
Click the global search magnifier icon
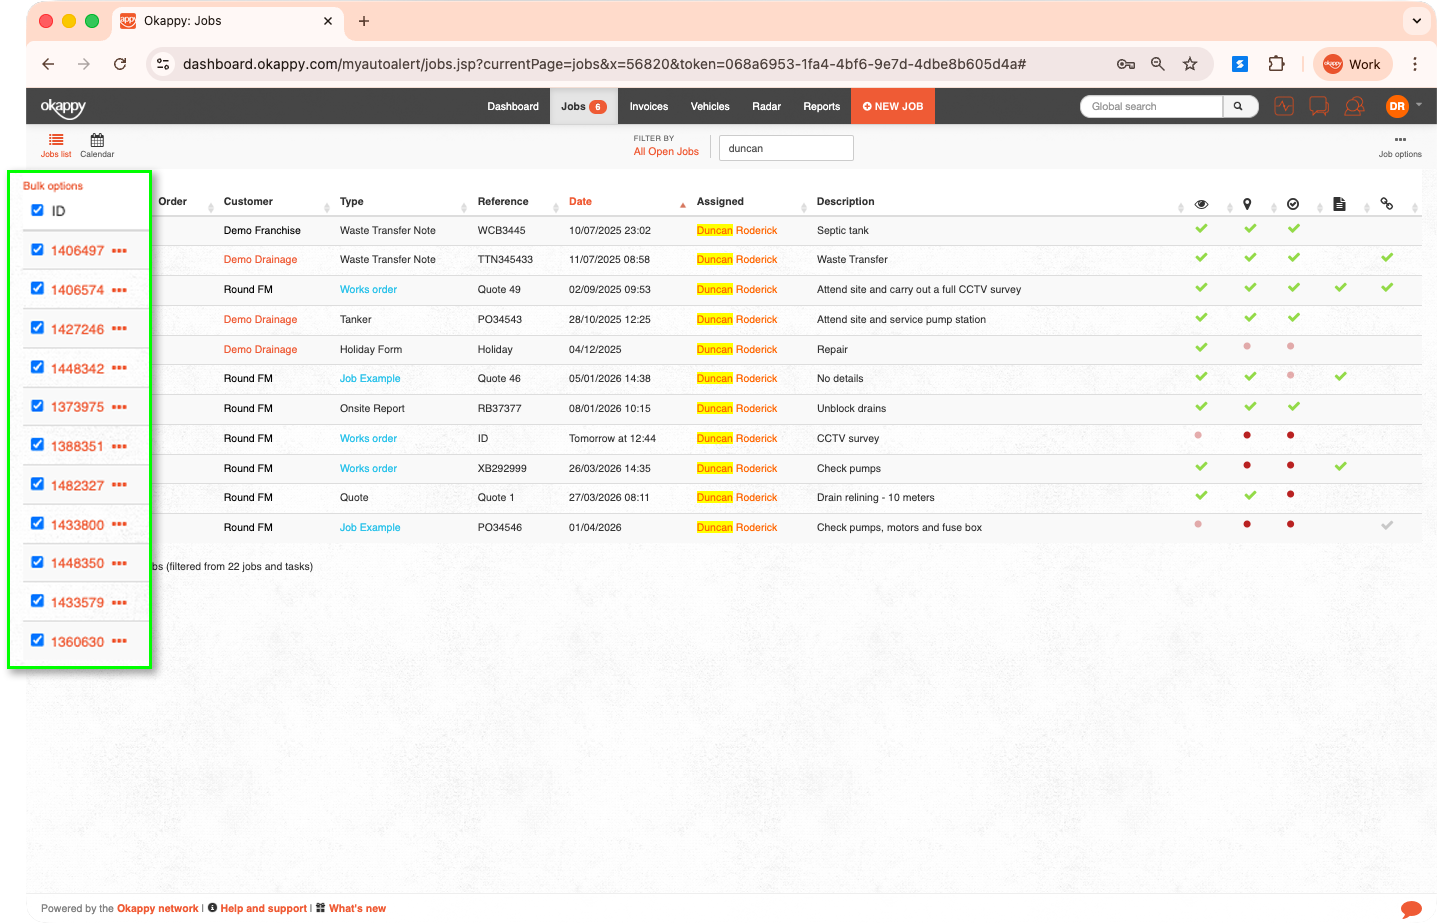click(x=1240, y=106)
